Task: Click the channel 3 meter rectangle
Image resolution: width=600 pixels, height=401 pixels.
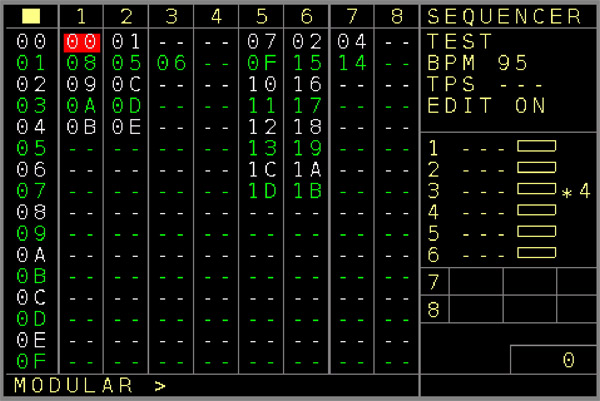Action: (536, 189)
